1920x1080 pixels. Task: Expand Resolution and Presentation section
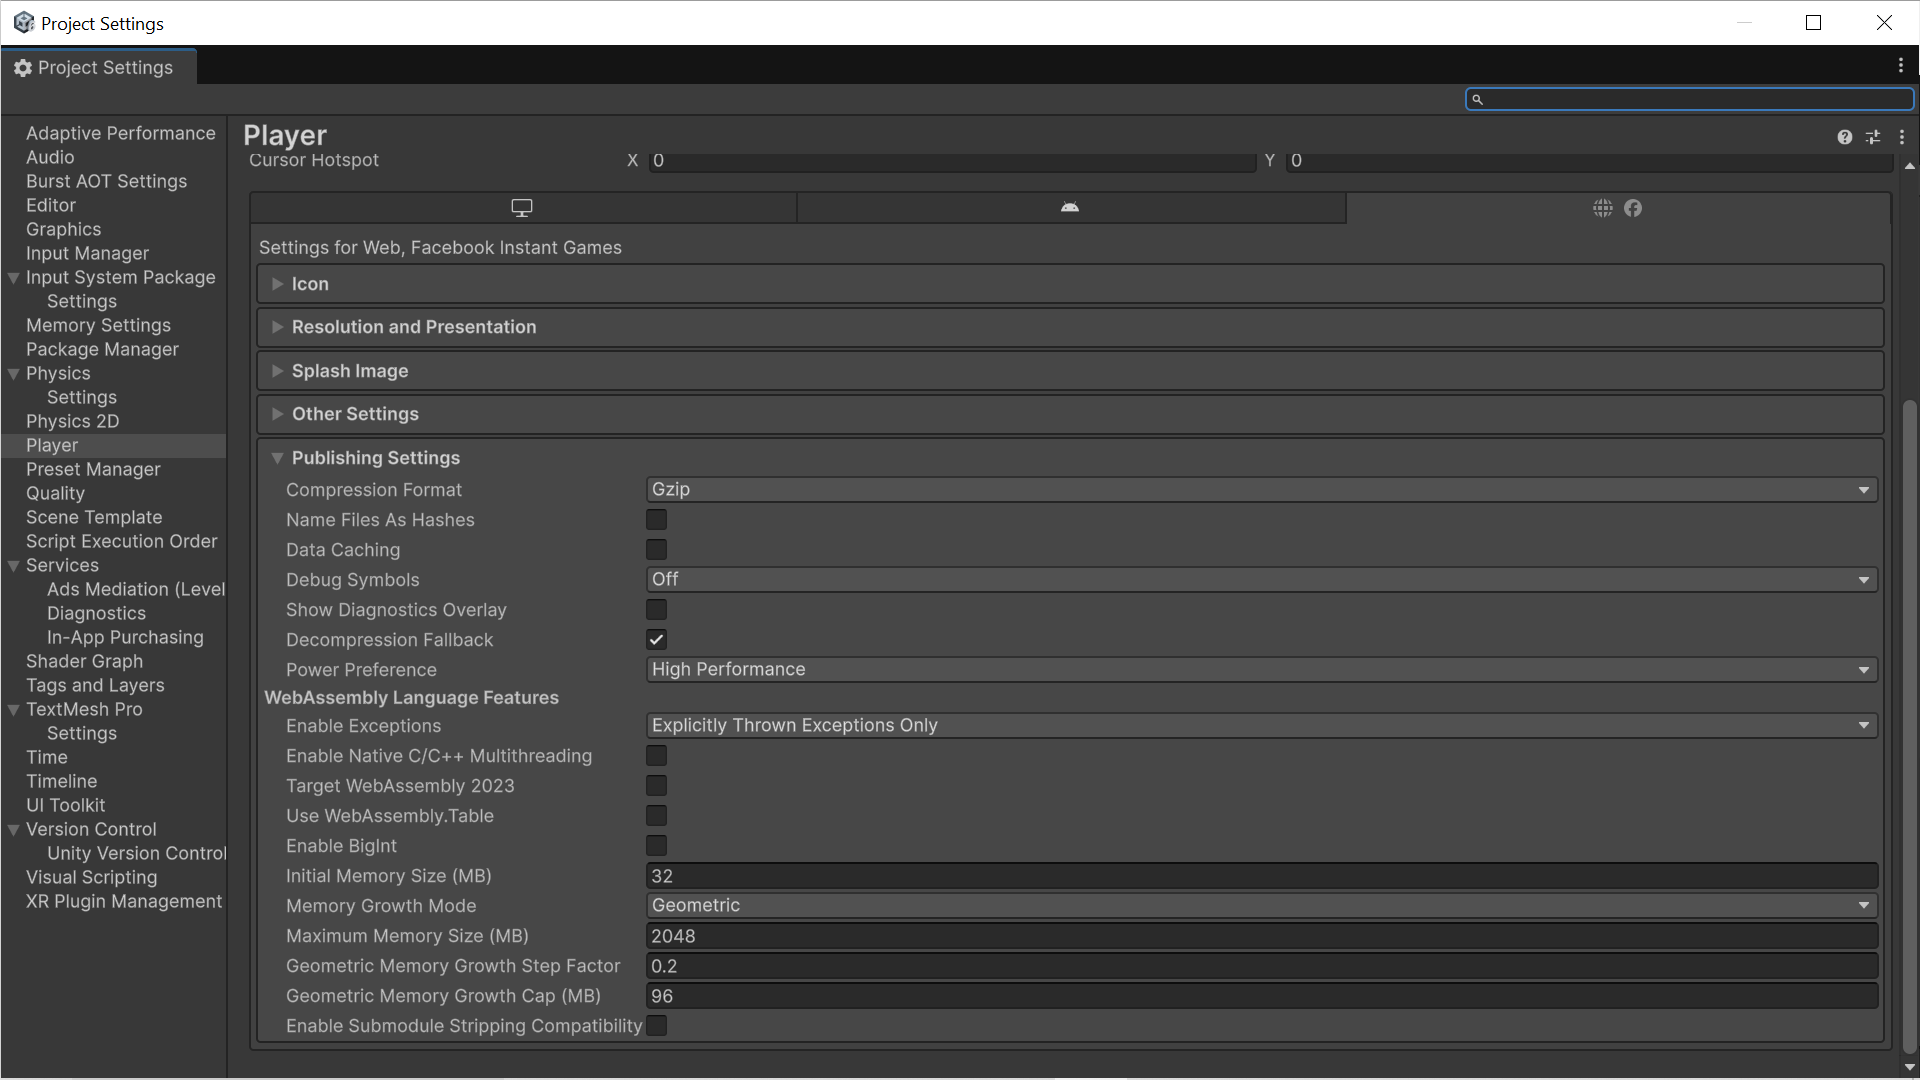pyautogui.click(x=1070, y=327)
